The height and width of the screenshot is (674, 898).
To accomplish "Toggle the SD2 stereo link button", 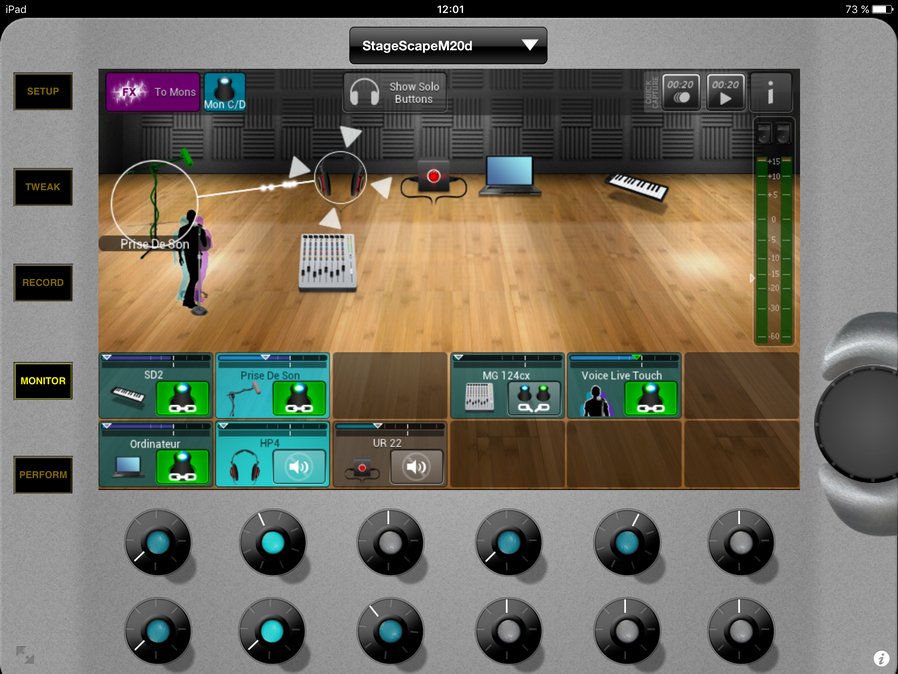I will pyautogui.click(x=183, y=398).
